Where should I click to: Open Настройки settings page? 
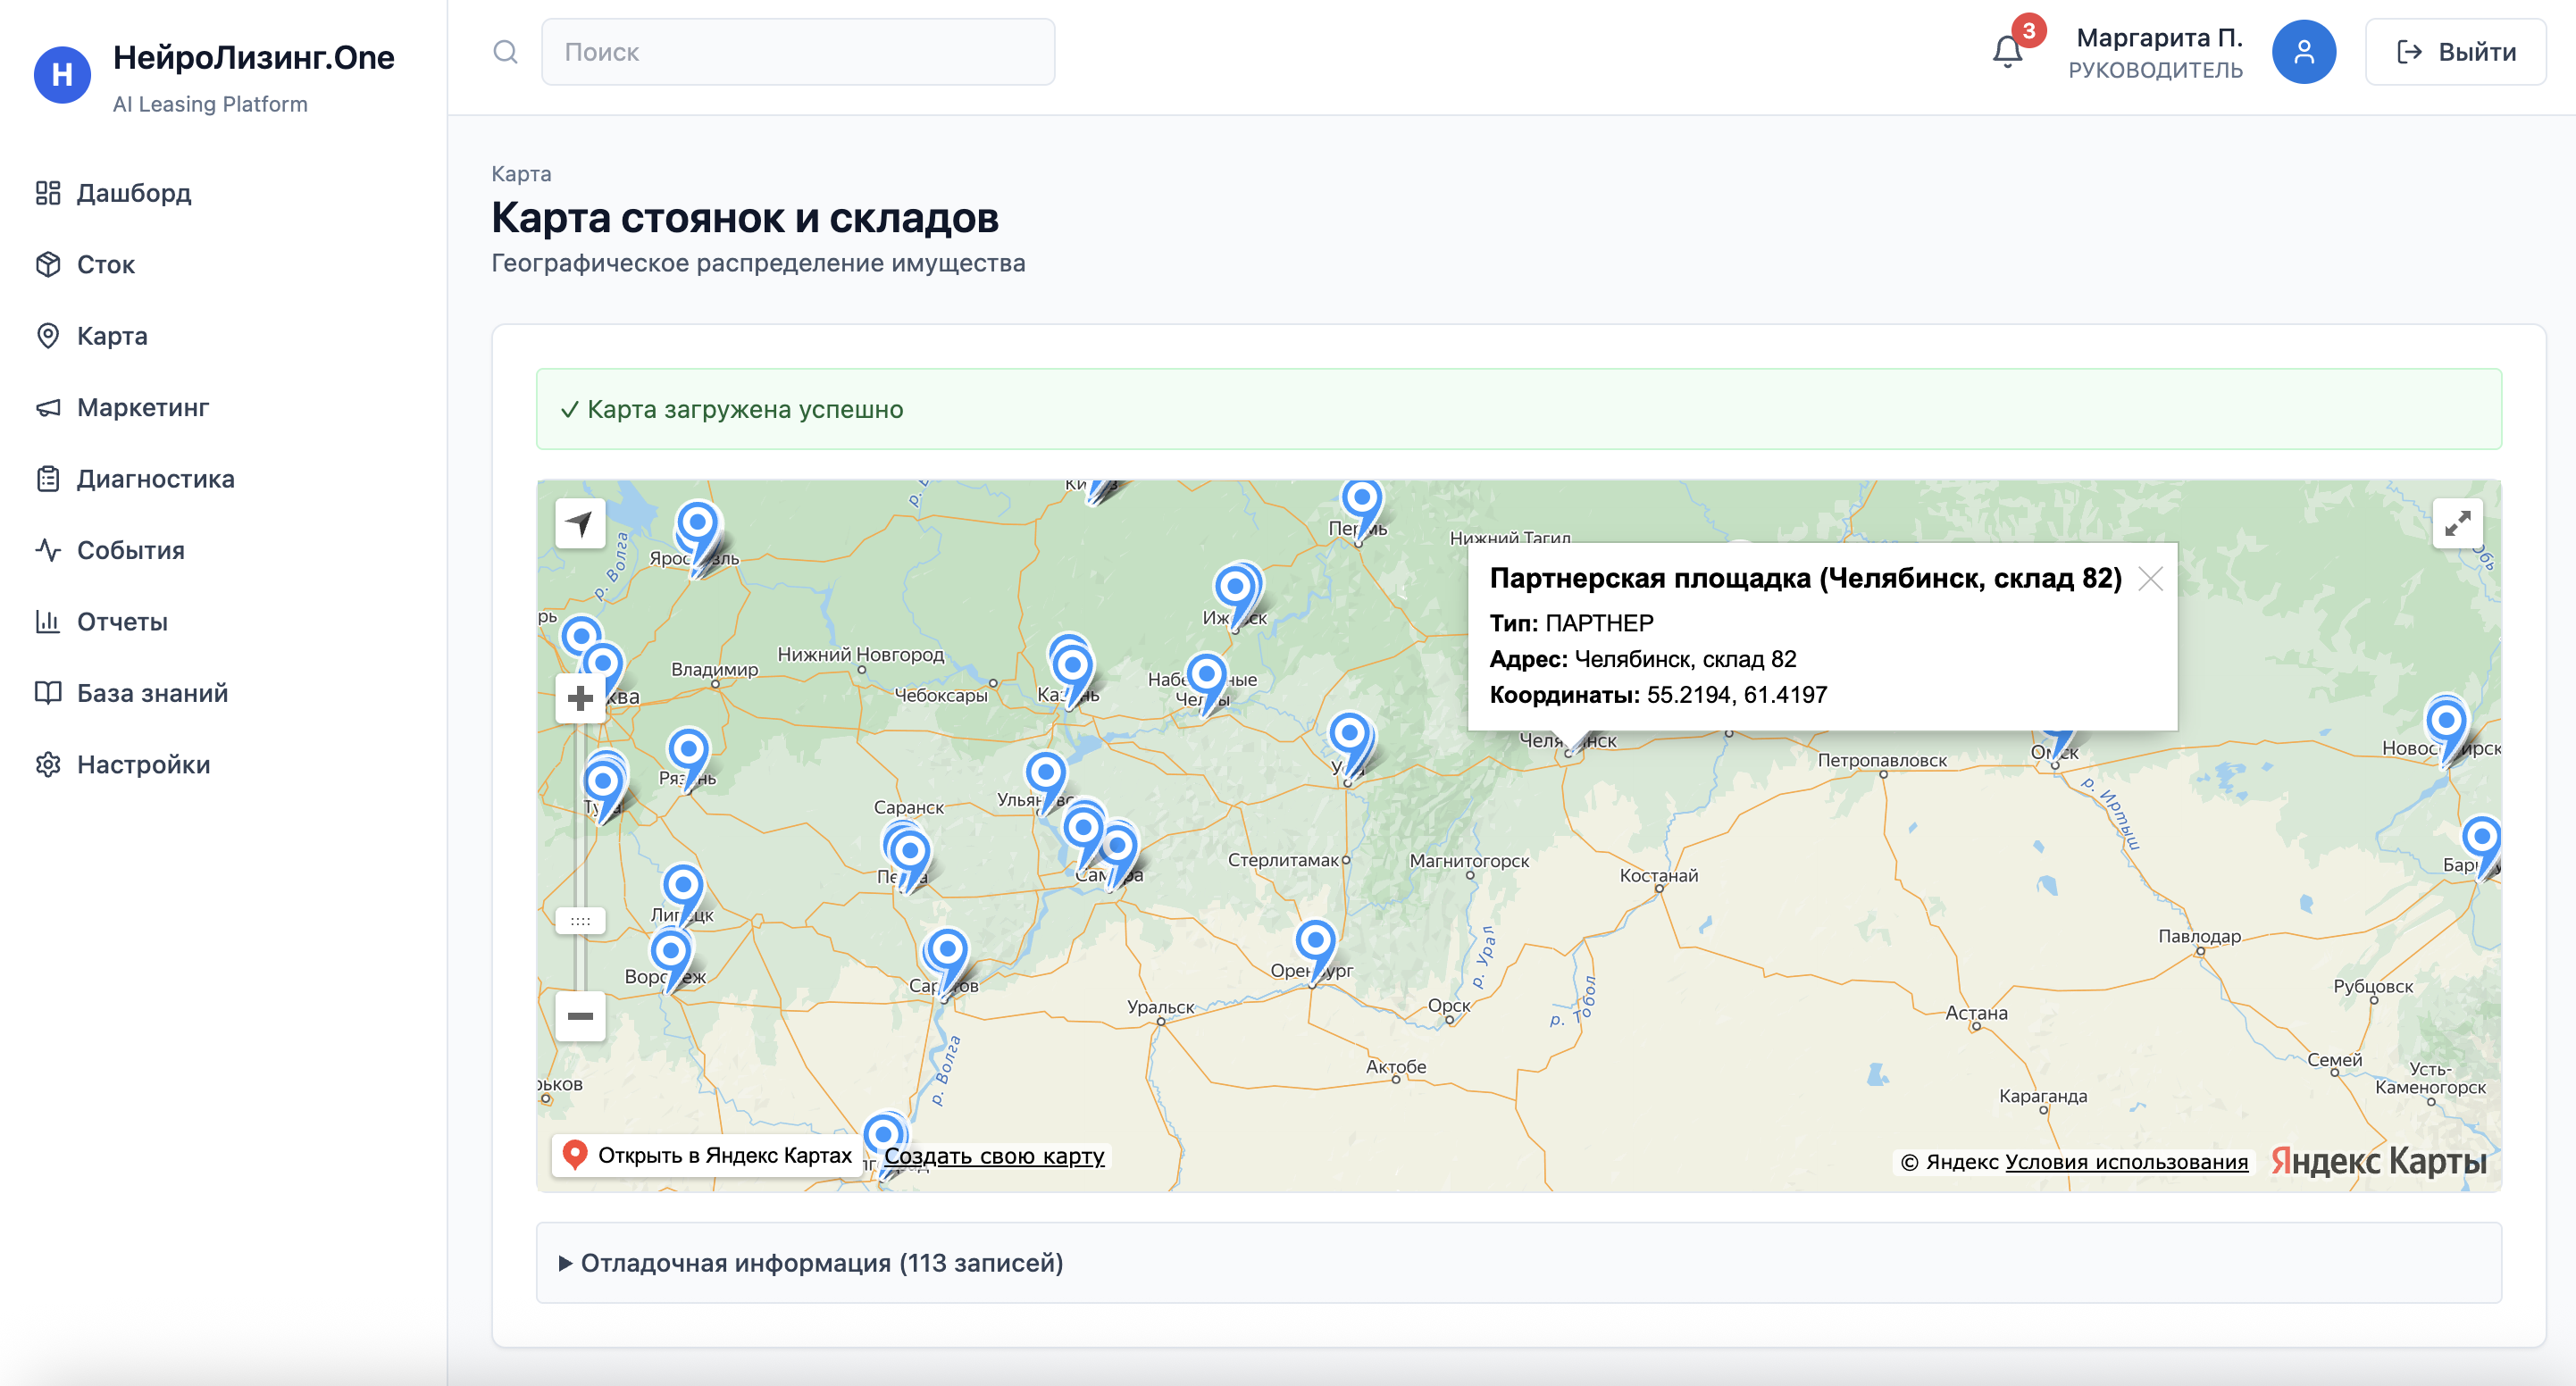[x=143, y=765]
